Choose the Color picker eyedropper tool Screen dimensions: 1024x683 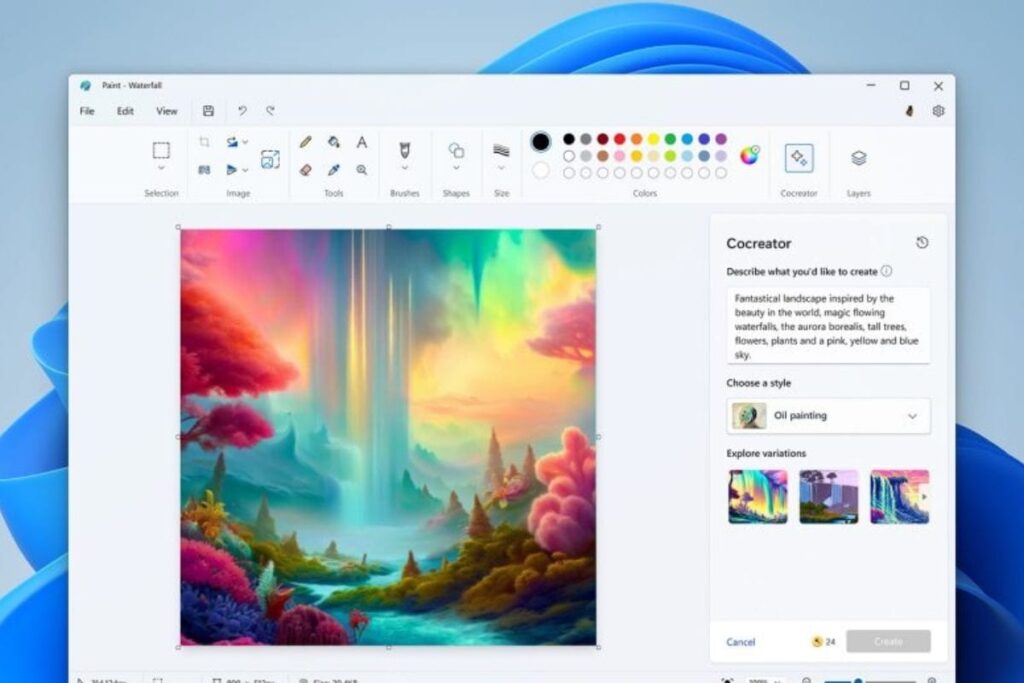pos(332,168)
